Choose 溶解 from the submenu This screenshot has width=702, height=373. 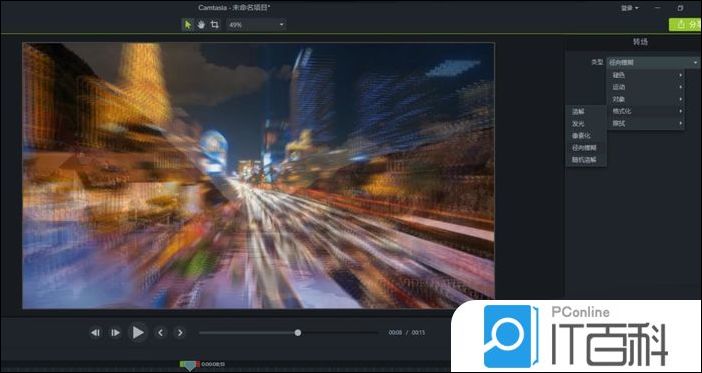[x=586, y=111]
